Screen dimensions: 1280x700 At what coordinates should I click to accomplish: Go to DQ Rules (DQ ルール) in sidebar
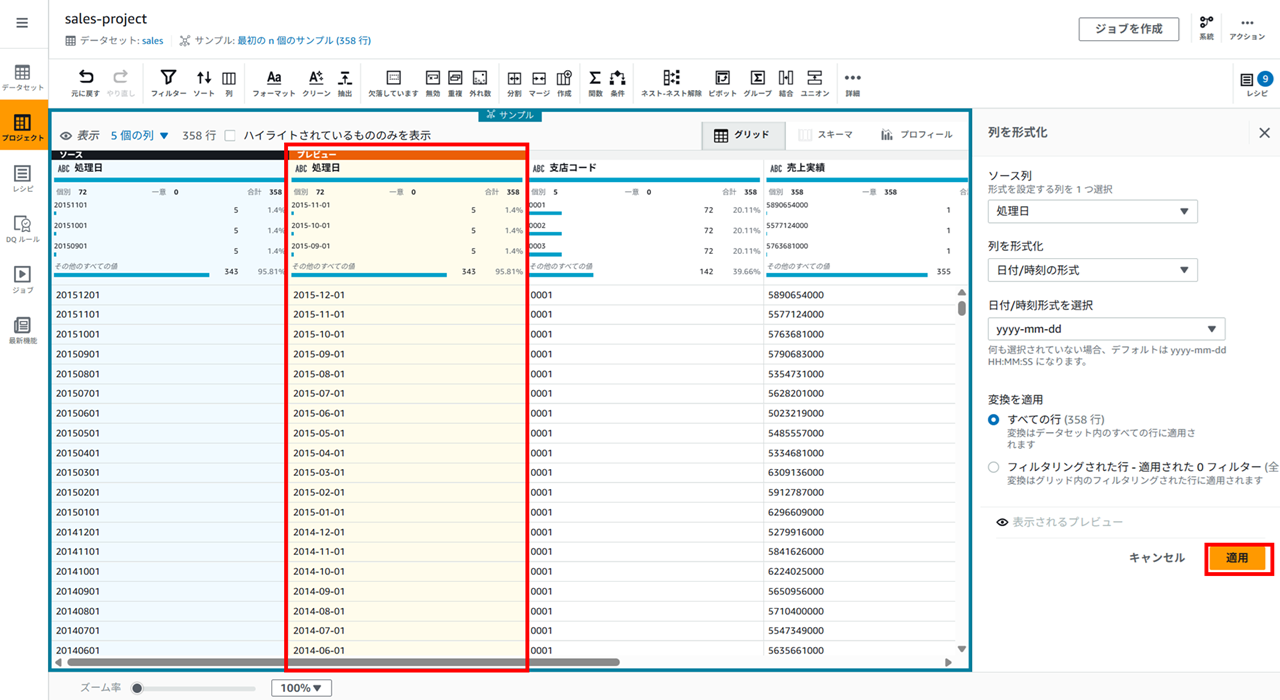pos(23,229)
